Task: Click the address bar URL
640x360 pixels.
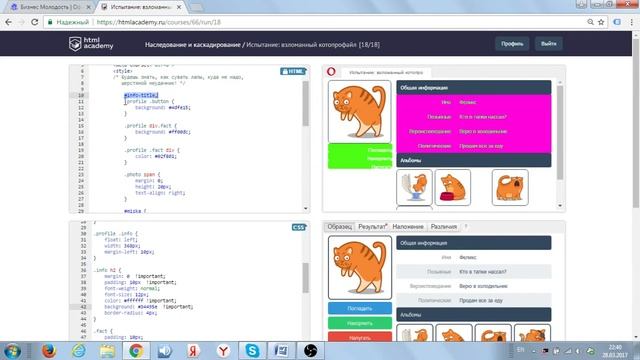Action: (x=159, y=22)
